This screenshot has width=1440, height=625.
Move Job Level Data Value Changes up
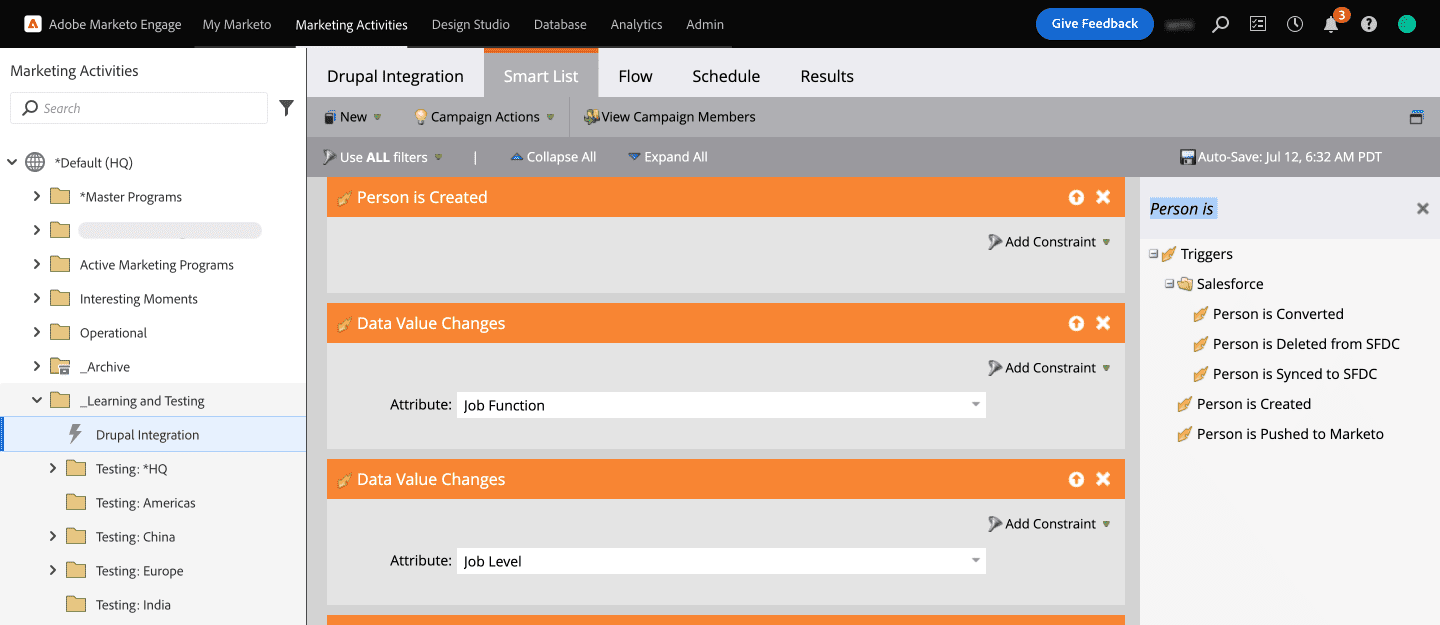[x=1076, y=479]
